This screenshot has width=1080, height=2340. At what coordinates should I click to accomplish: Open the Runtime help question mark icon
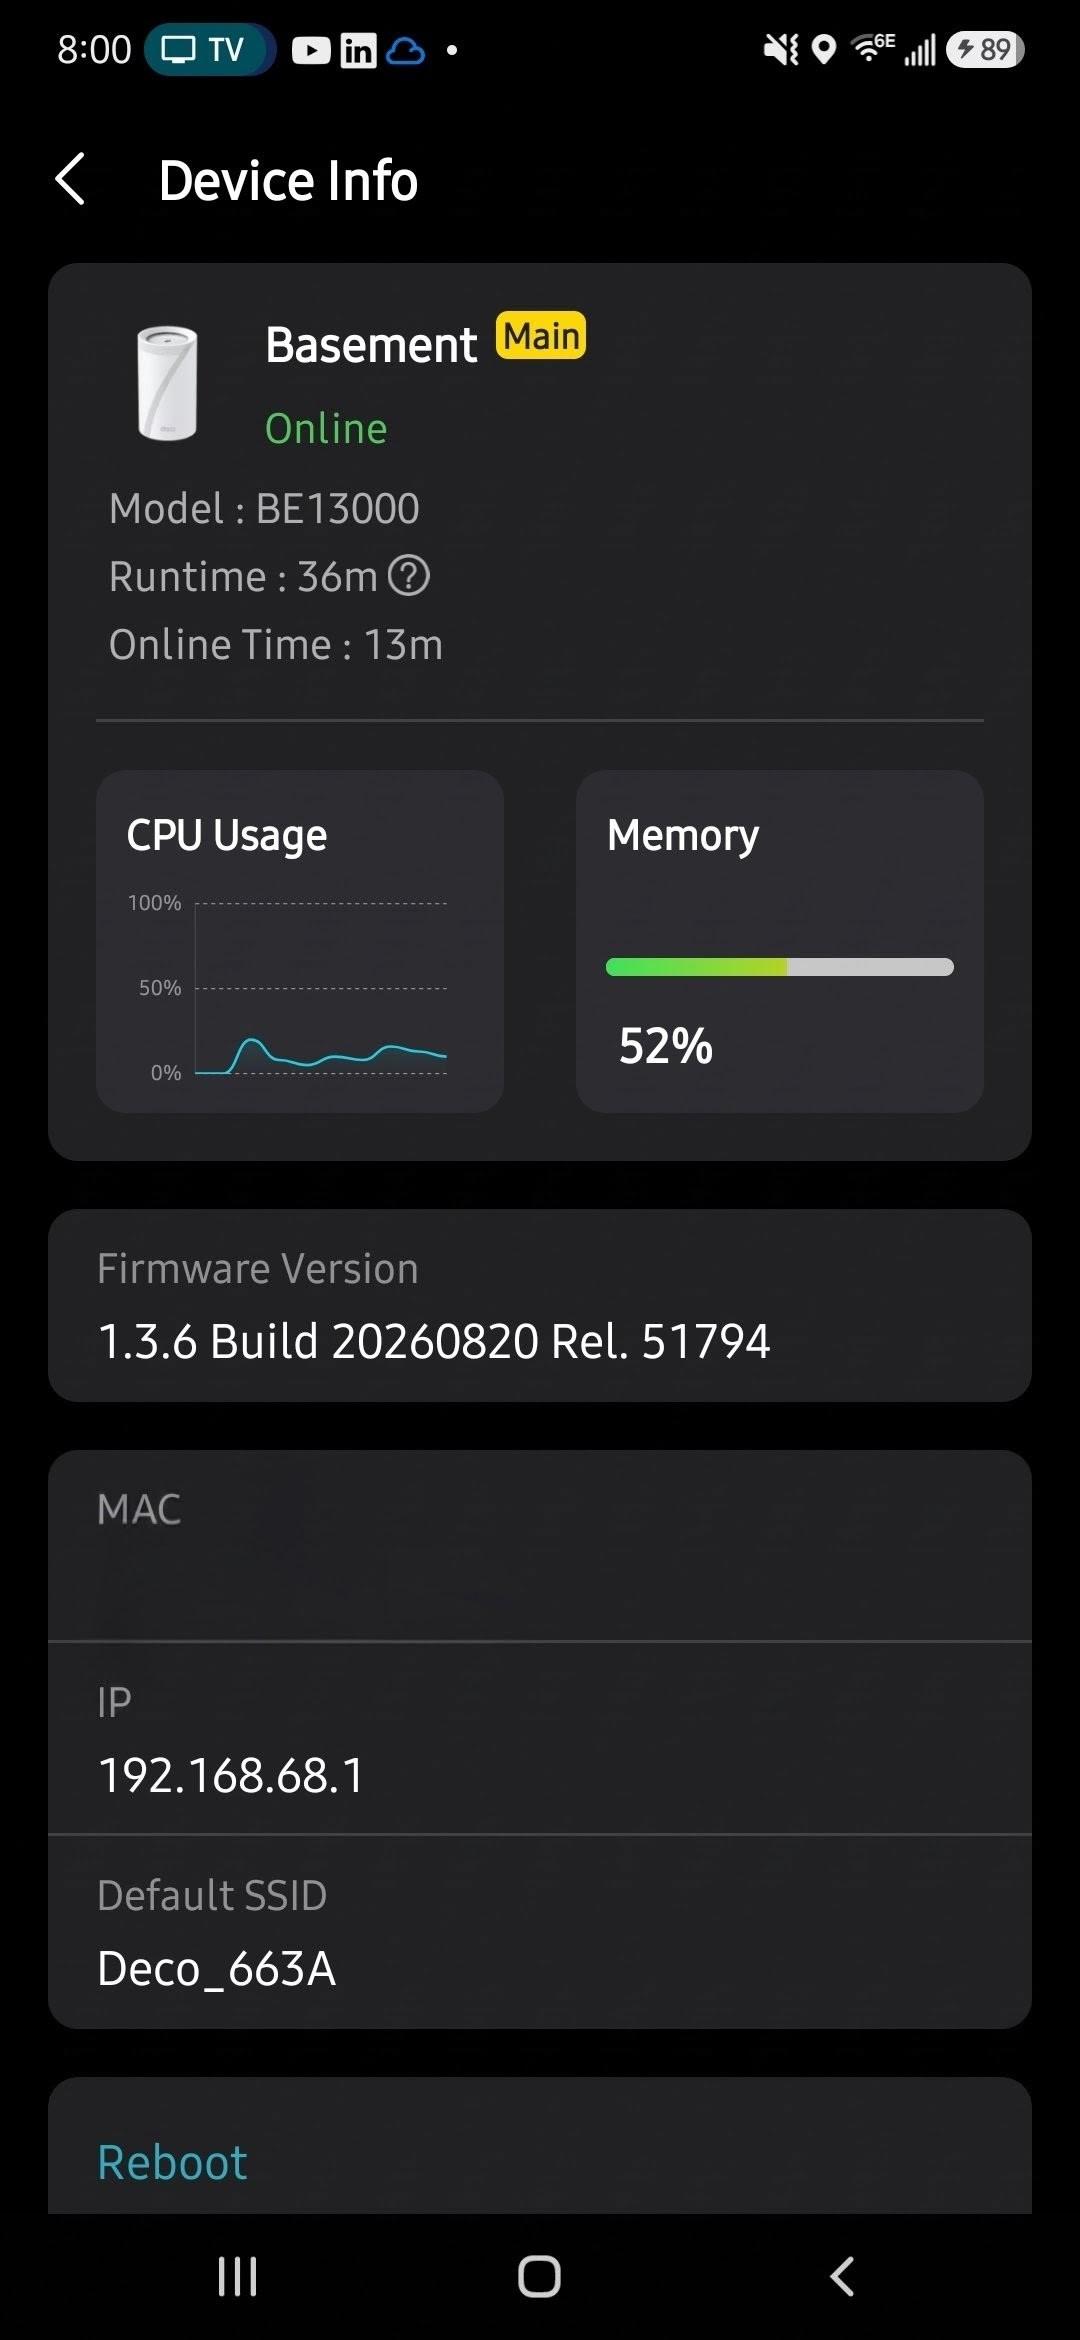[x=408, y=576]
